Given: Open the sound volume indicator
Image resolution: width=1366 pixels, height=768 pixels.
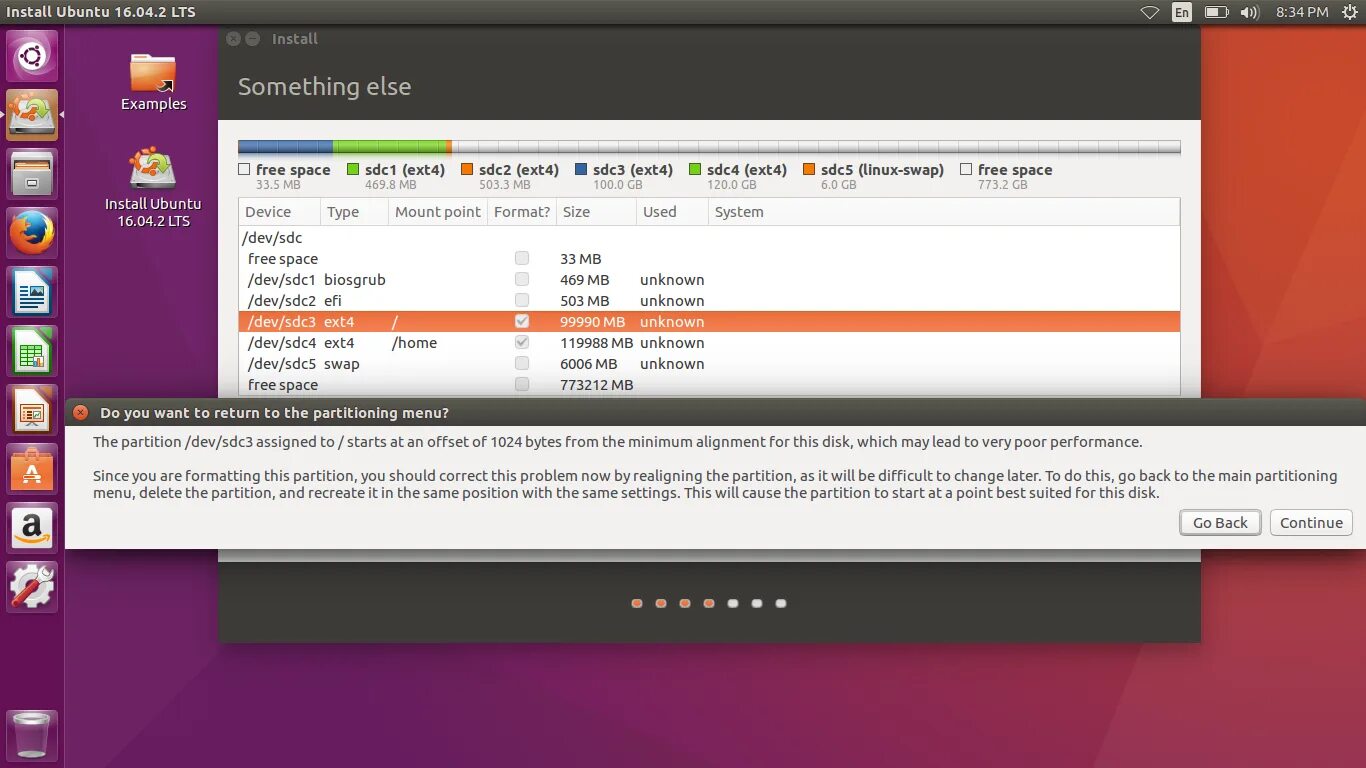Looking at the screenshot, I should pyautogui.click(x=1249, y=12).
